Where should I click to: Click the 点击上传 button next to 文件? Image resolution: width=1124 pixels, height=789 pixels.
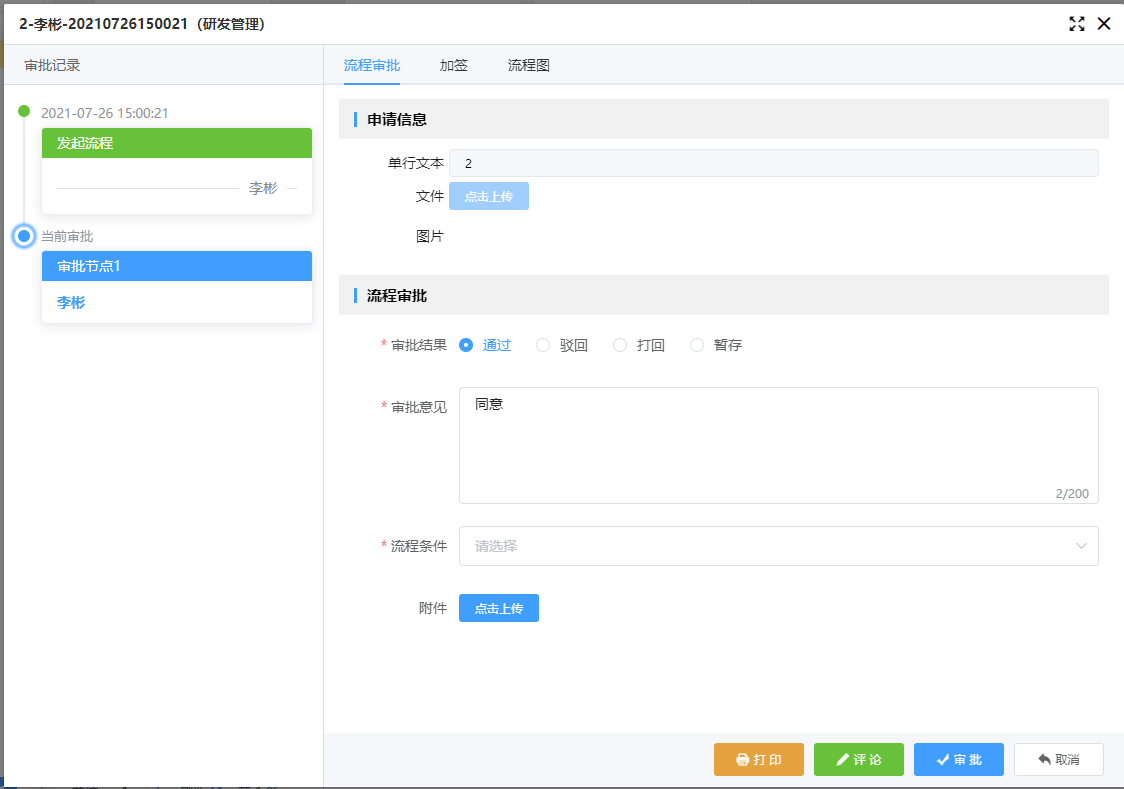pos(489,196)
